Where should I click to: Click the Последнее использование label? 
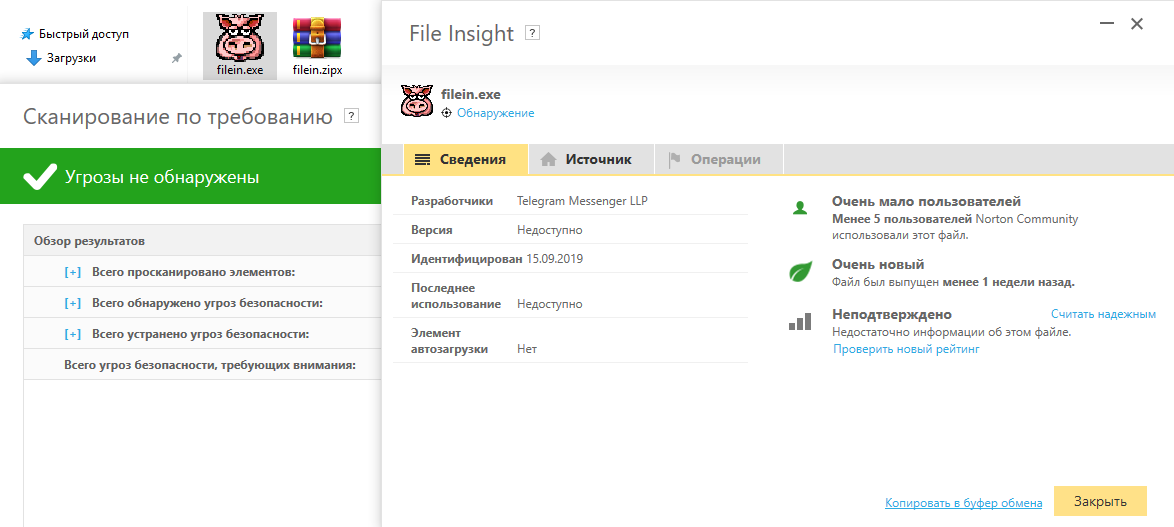456,296
